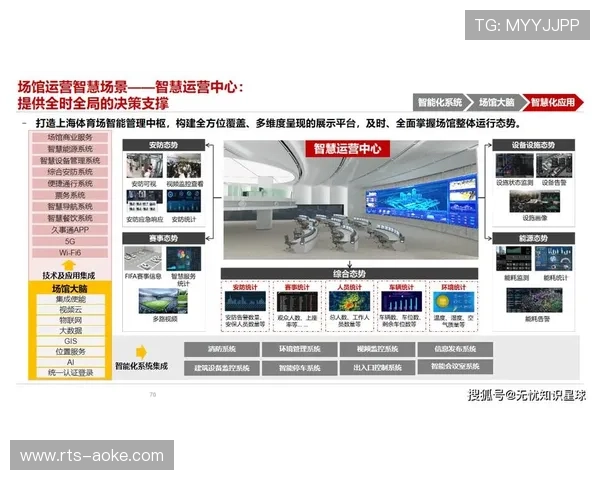Click the 智慧运营中心 red title label
This screenshot has height=480, width=600.
347,149
